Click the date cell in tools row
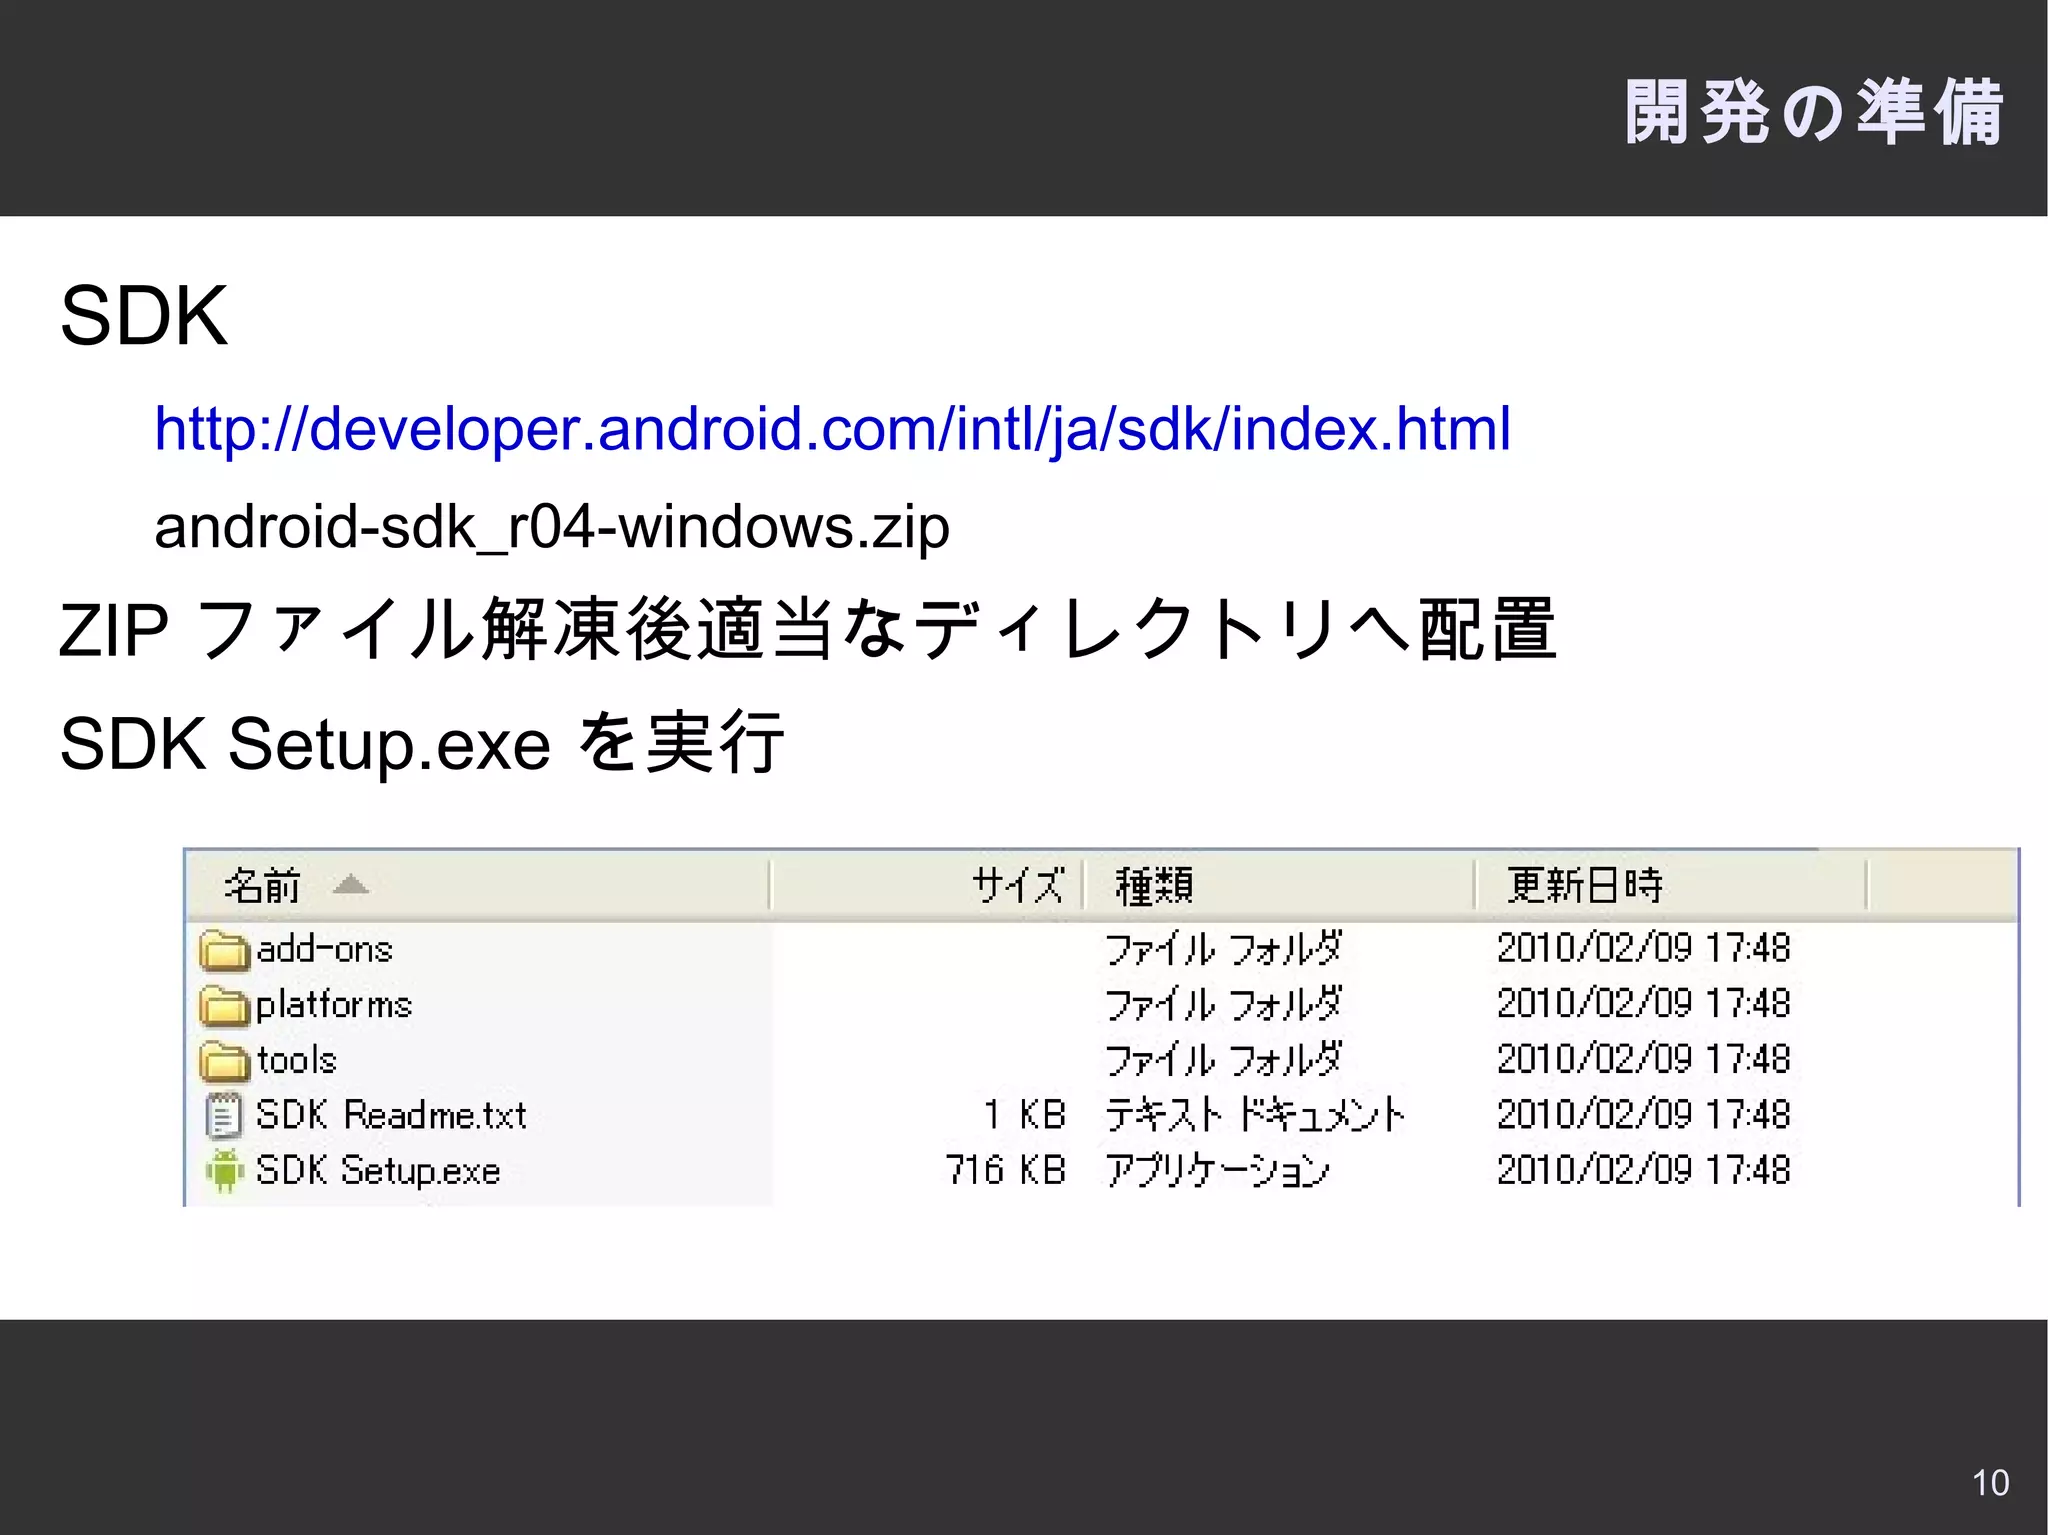 (x=1643, y=1059)
